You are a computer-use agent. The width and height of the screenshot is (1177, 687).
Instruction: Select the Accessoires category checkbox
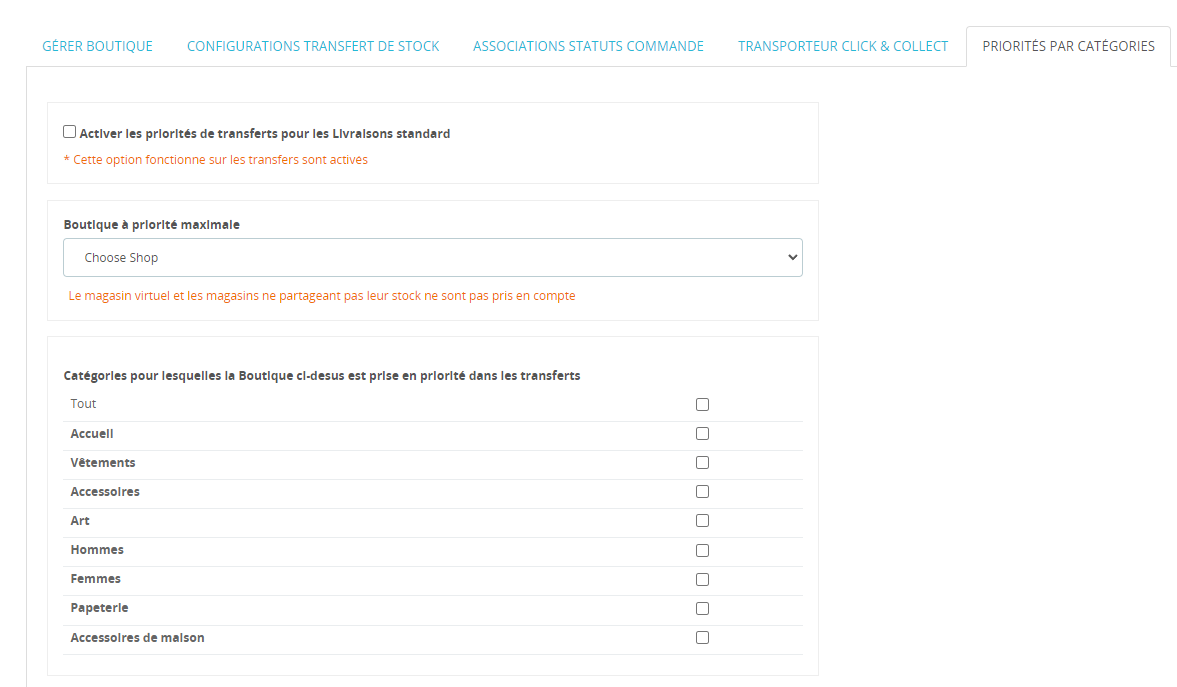click(x=703, y=492)
